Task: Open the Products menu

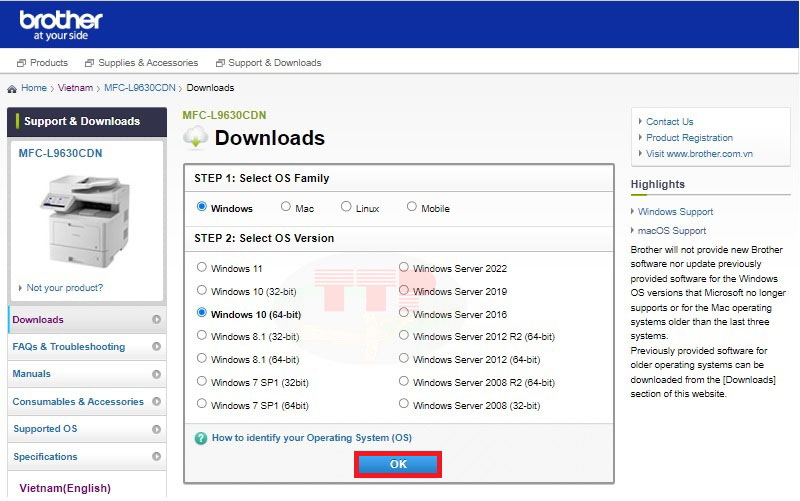Action: (42, 63)
